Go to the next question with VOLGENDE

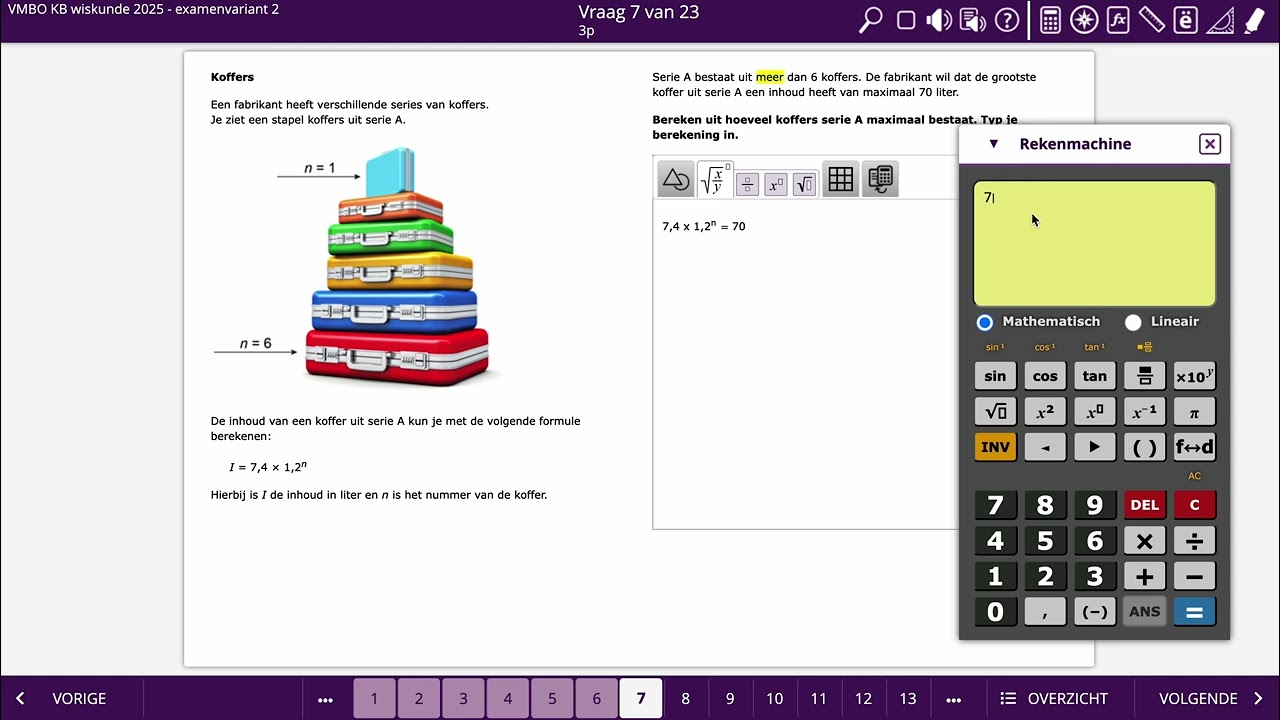click(x=1208, y=699)
